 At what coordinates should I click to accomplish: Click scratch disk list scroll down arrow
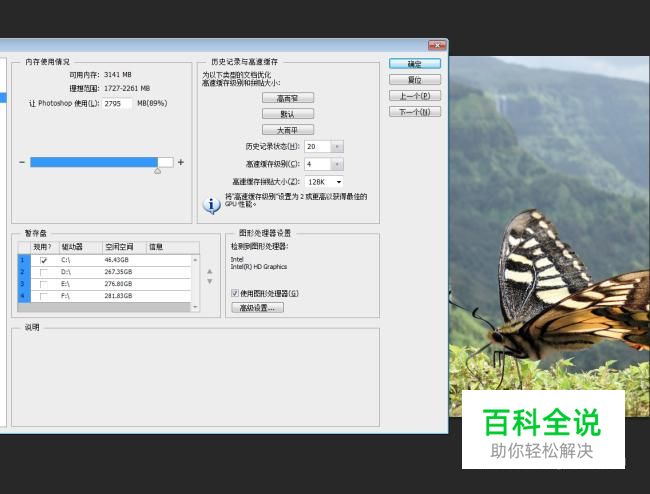pos(195,308)
